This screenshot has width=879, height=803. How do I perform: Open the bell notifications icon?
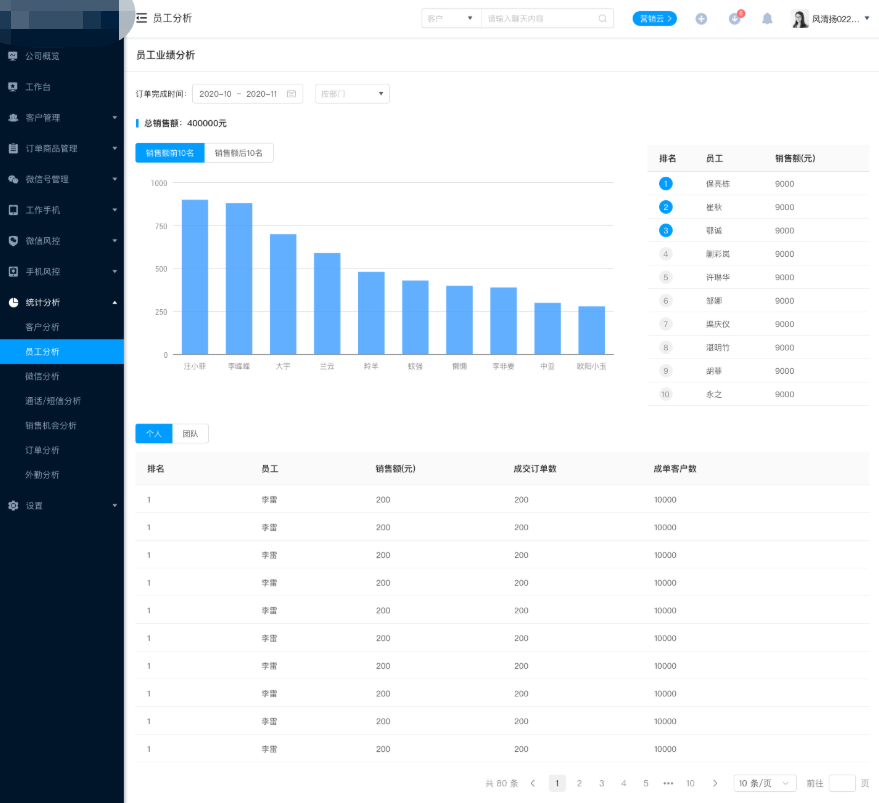coord(767,19)
